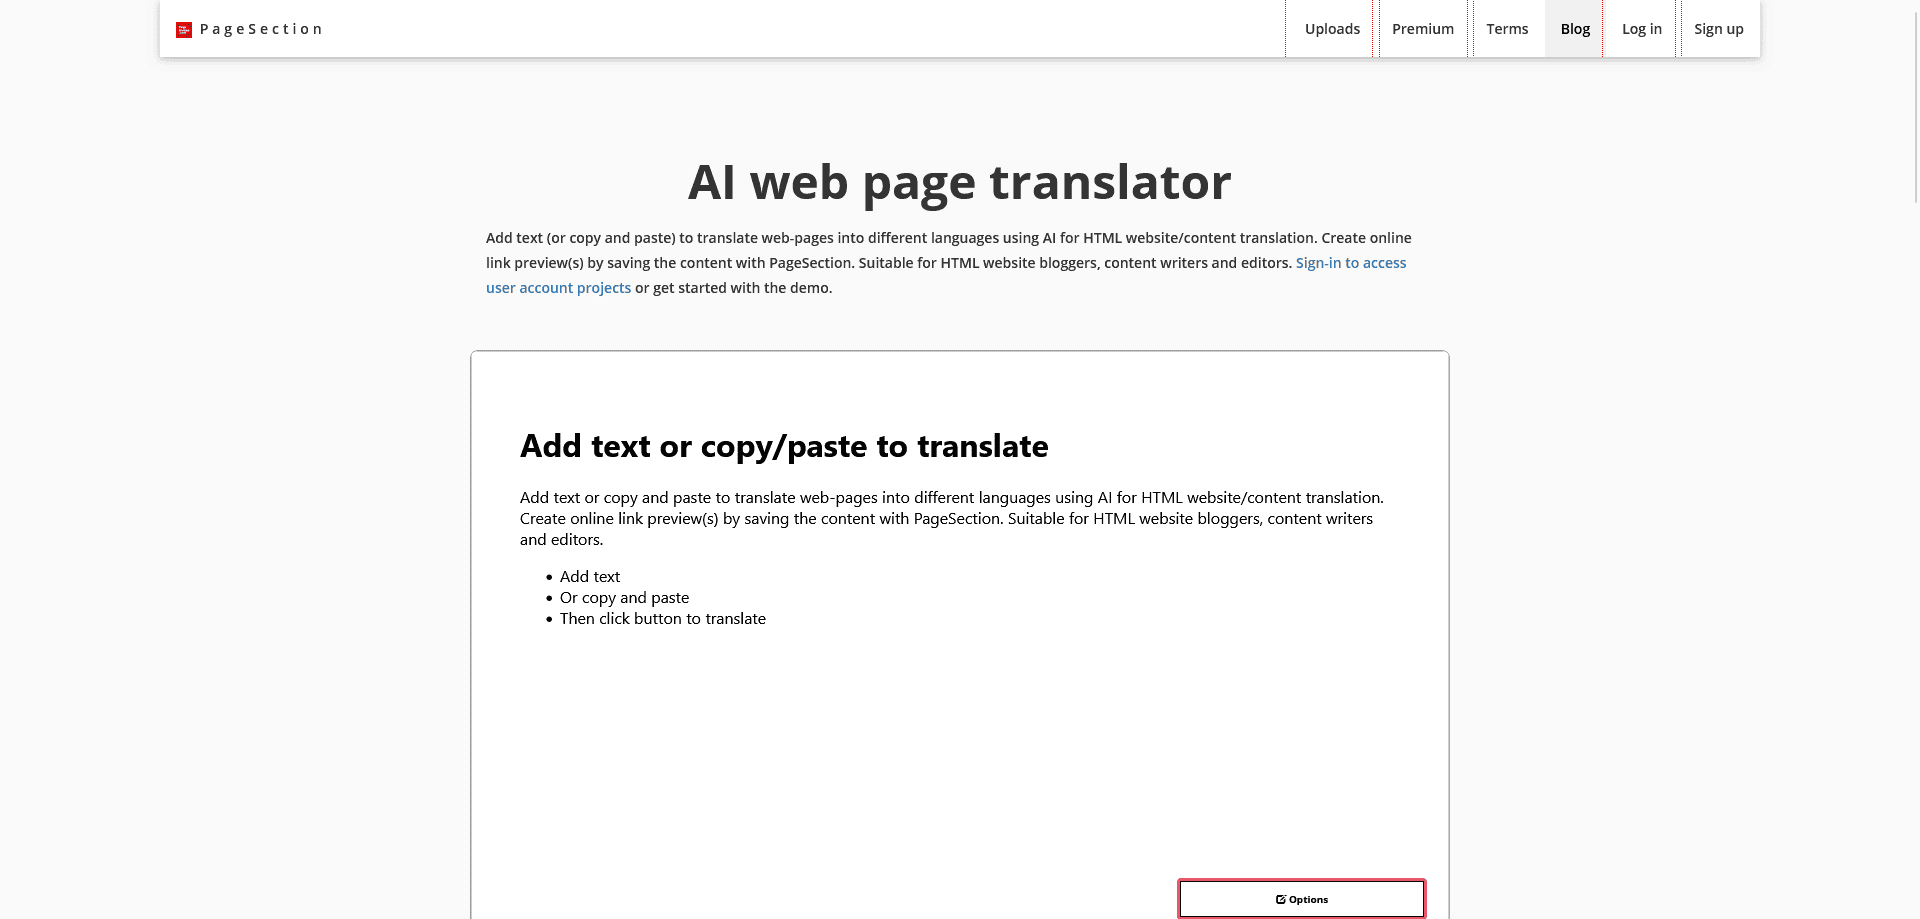Click the page vertical scrollbar
This screenshot has width=1920, height=919.
point(1916,110)
